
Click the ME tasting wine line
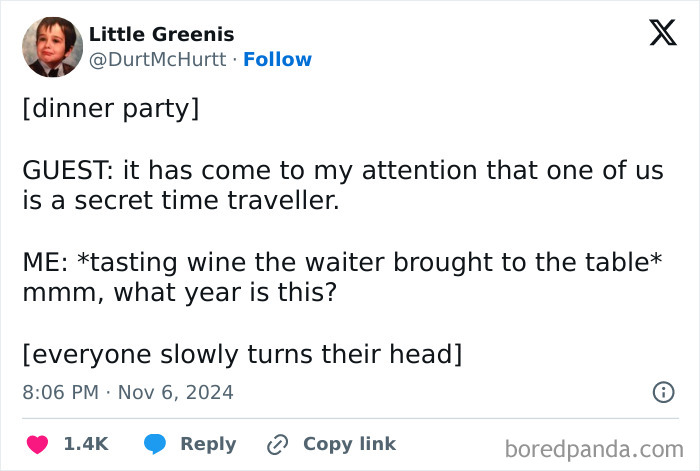(342, 262)
